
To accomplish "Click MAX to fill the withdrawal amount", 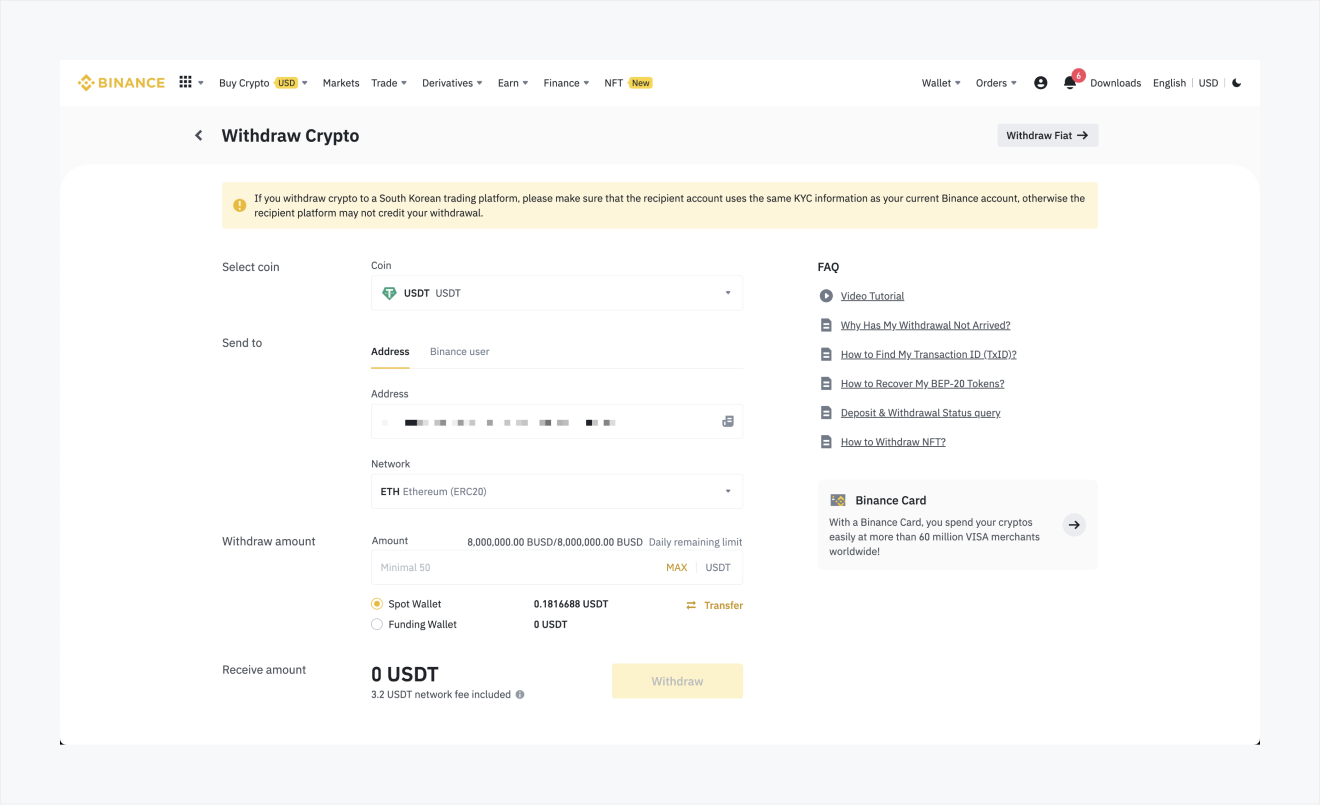I will click(676, 567).
